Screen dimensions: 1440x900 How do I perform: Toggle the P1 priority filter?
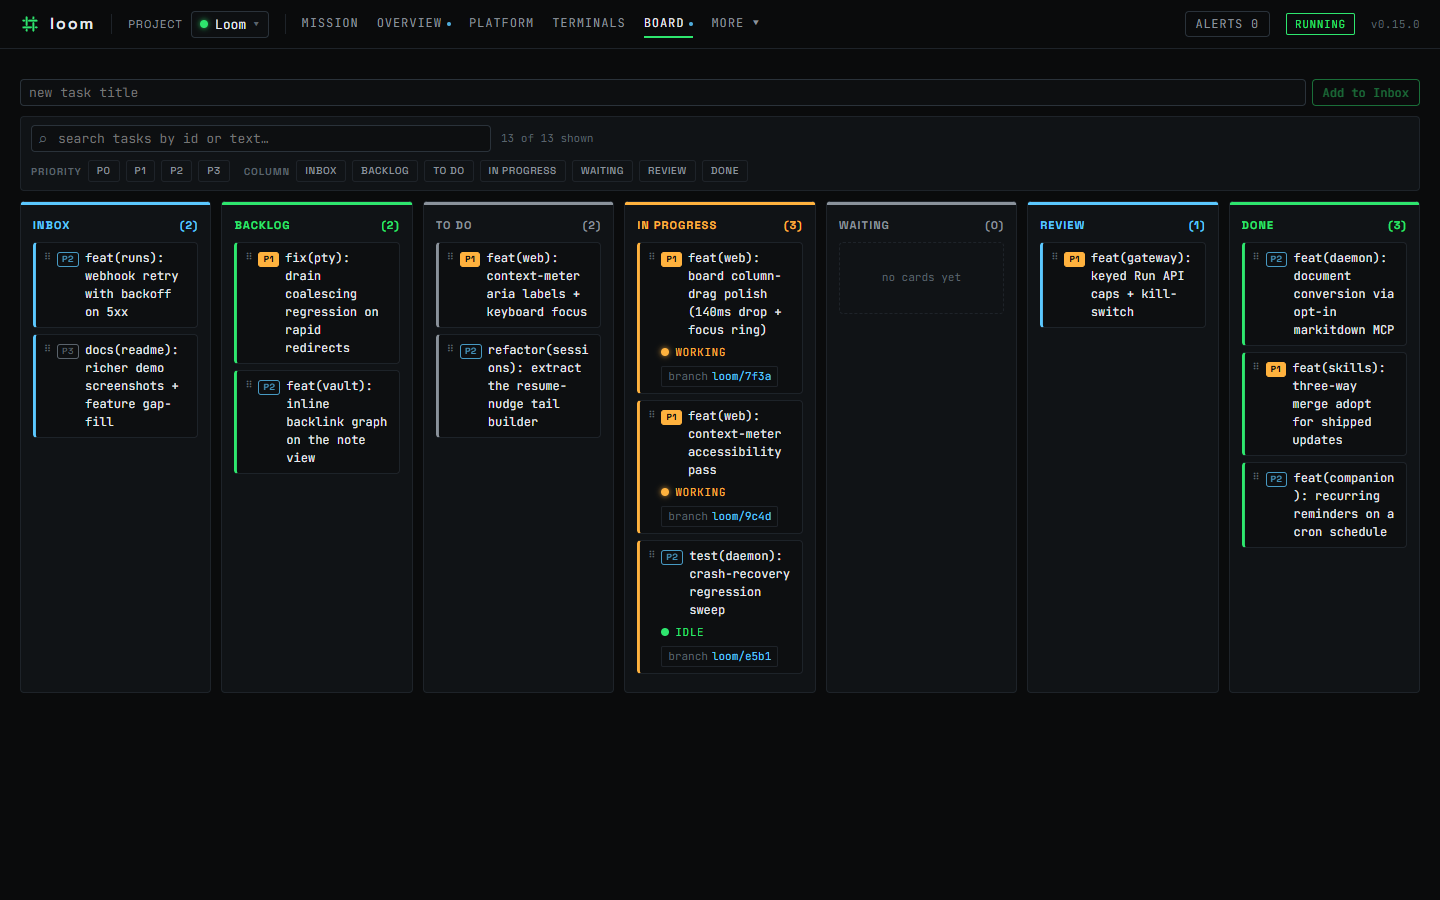coord(140,171)
